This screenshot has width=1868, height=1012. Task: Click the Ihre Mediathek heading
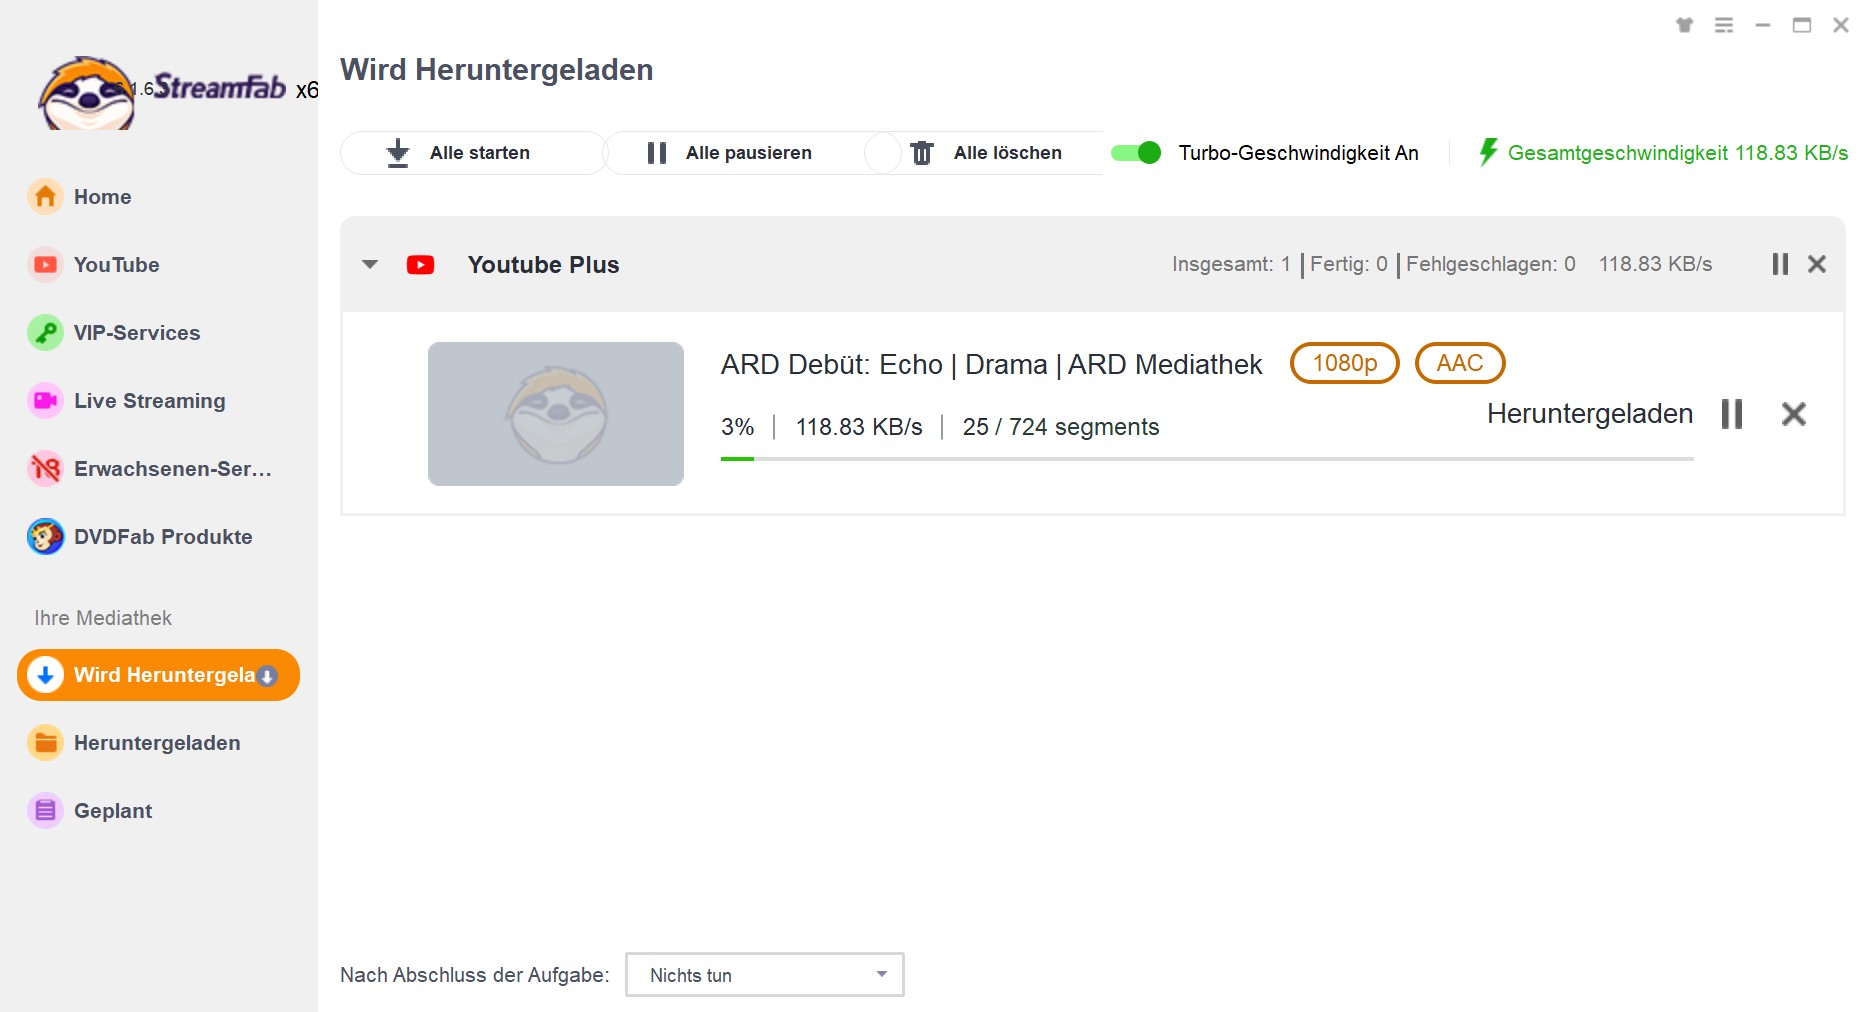click(x=103, y=618)
